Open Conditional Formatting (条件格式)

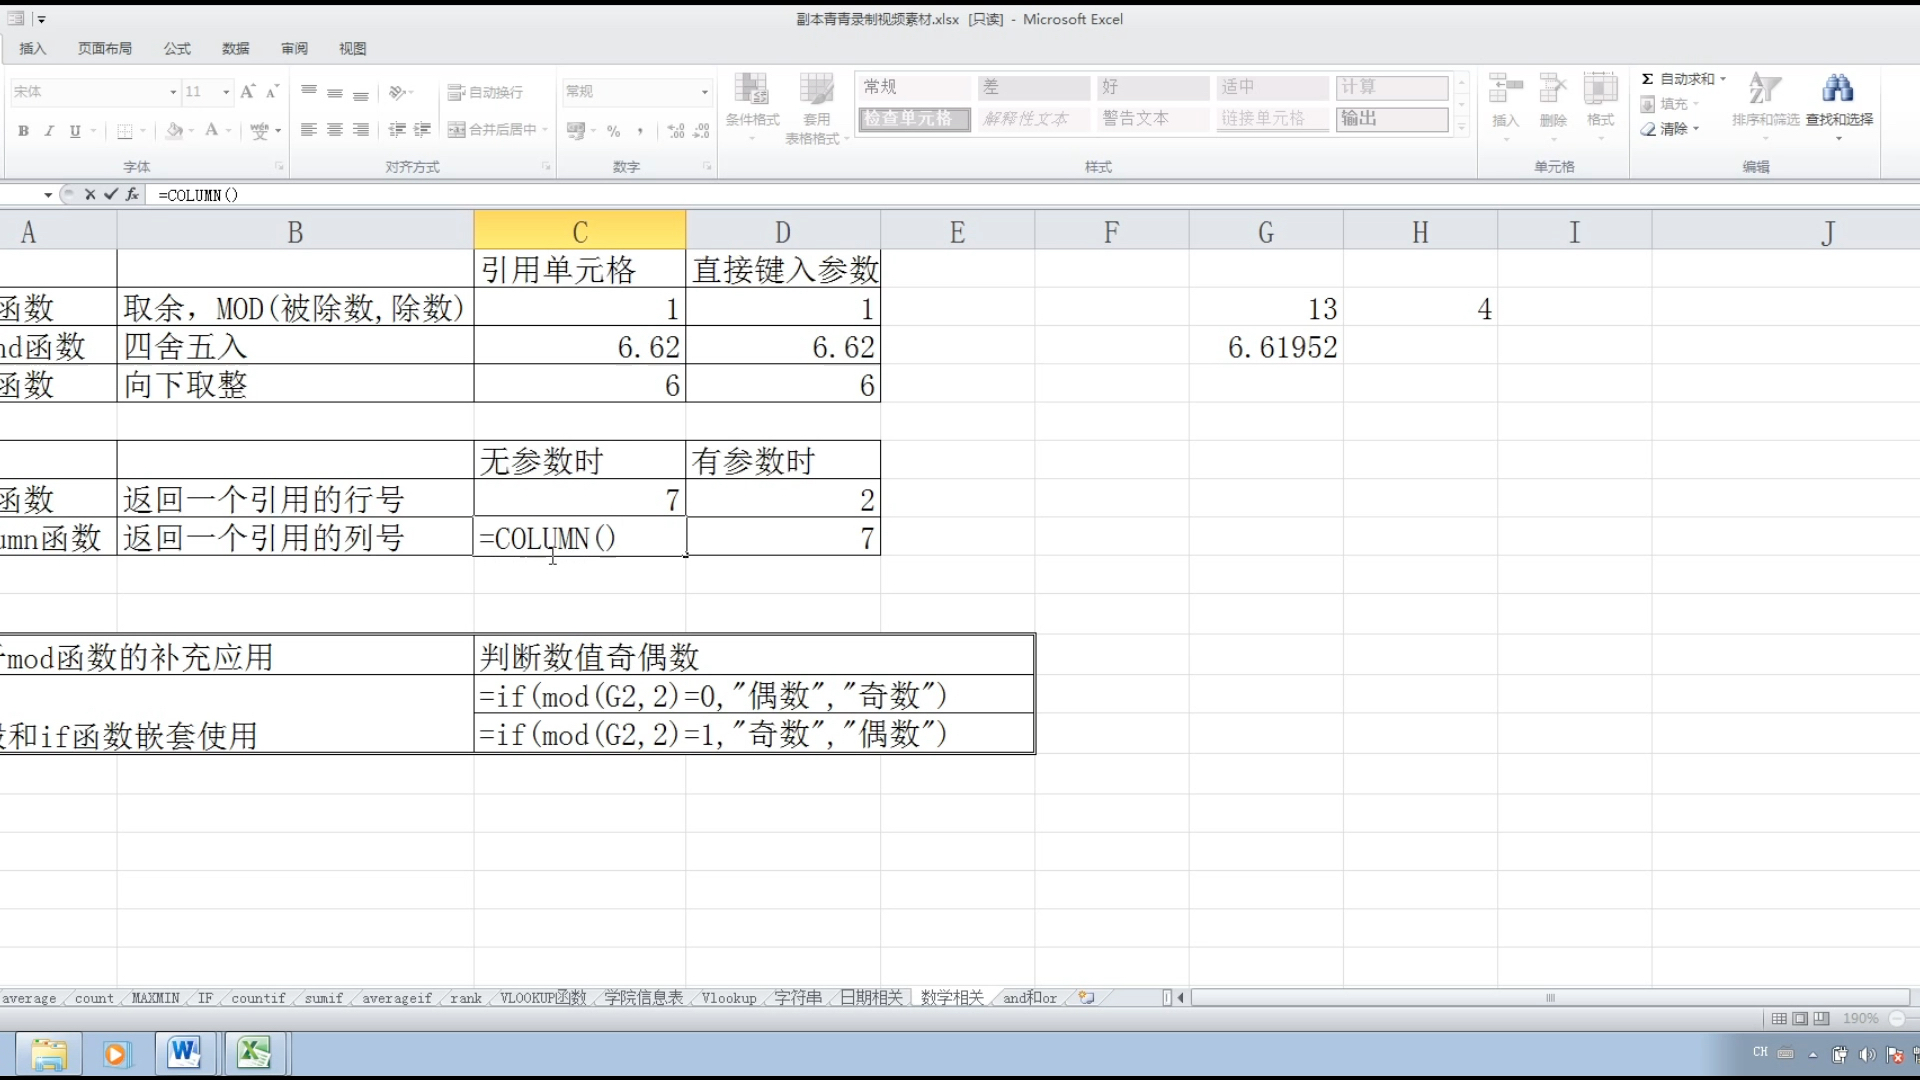(x=752, y=100)
